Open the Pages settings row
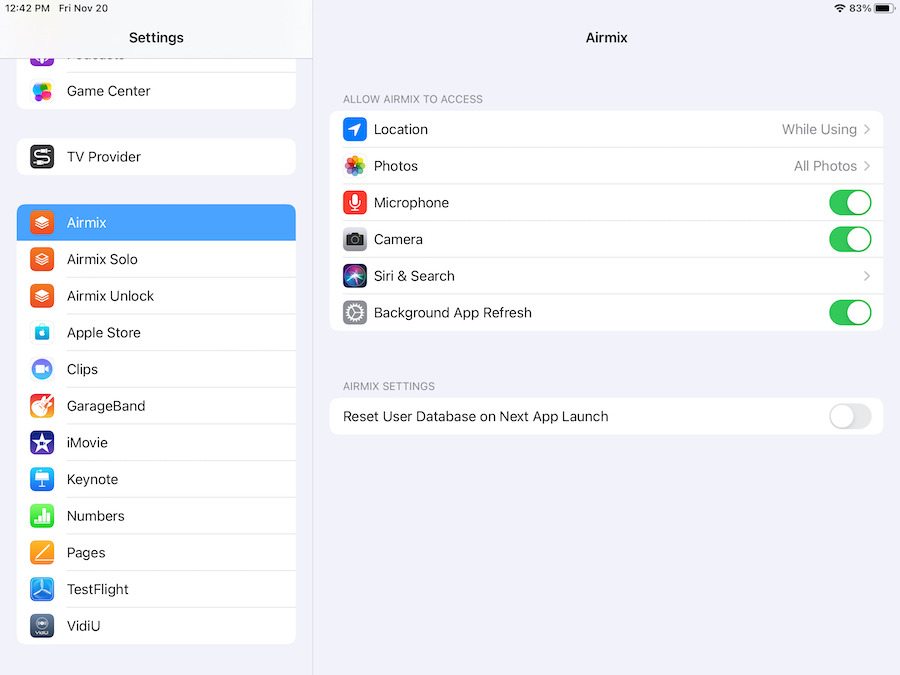The width and height of the screenshot is (900, 675). coord(86,553)
